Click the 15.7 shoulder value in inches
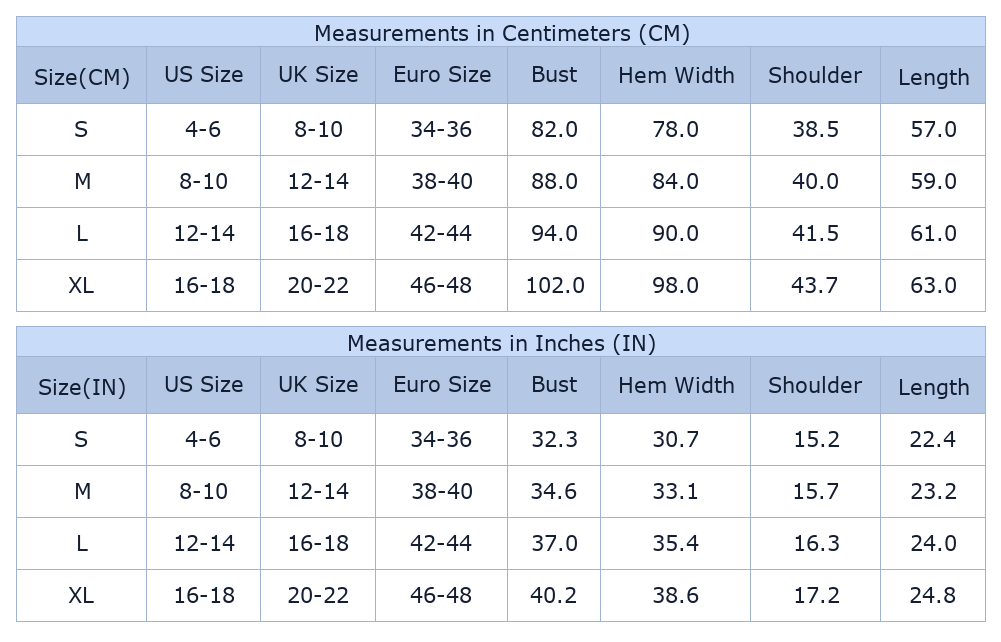1001x642 pixels. click(815, 491)
